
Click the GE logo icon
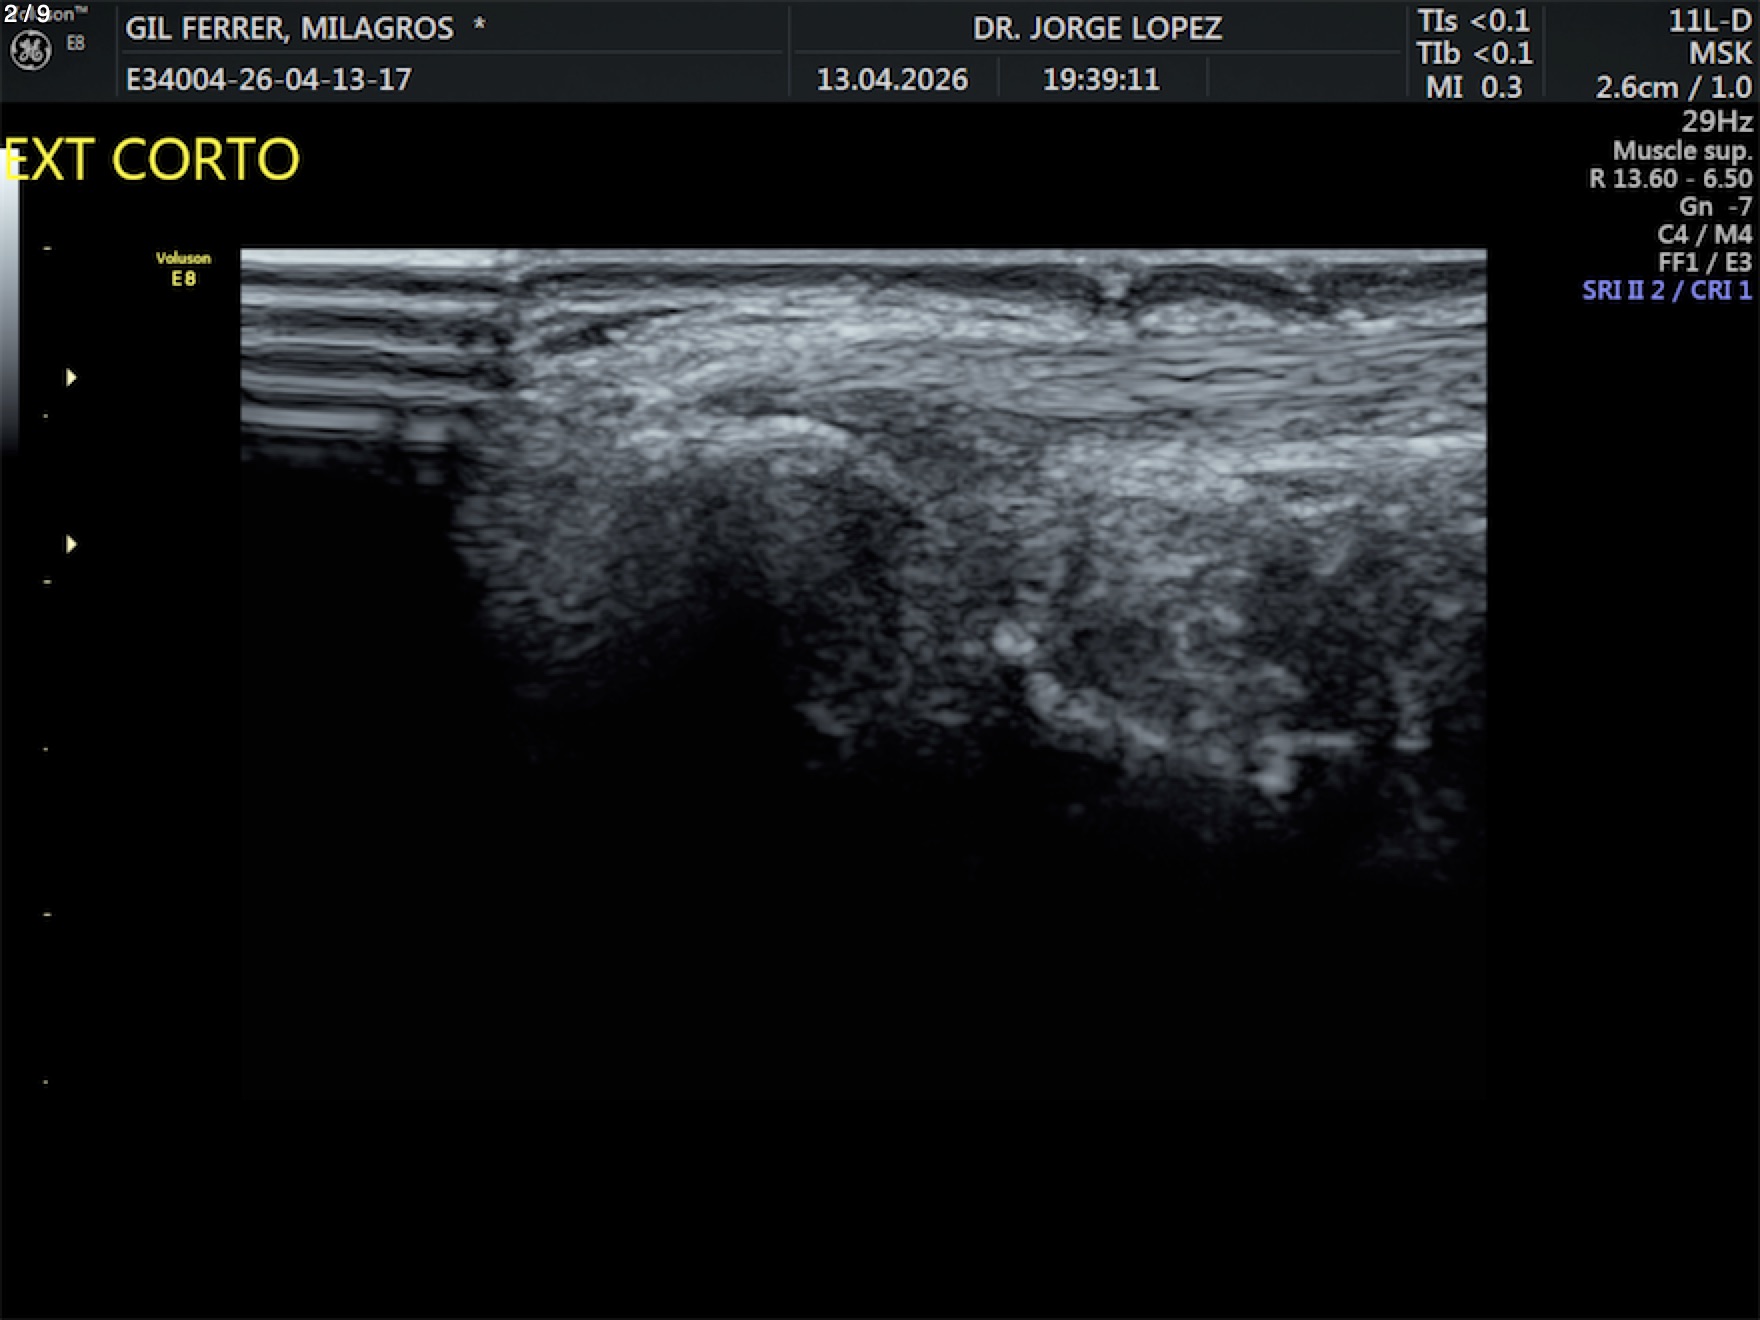click(x=30, y=50)
